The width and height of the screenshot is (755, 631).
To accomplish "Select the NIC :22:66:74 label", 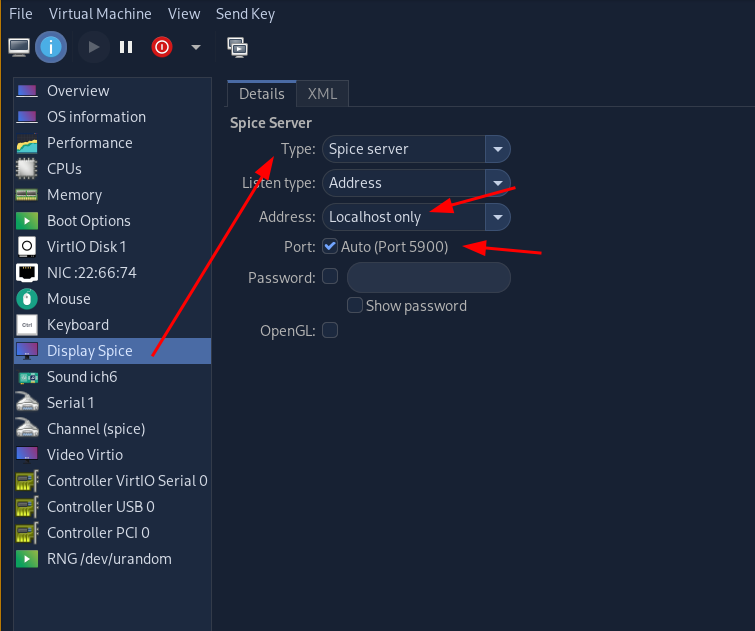I will point(91,273).
